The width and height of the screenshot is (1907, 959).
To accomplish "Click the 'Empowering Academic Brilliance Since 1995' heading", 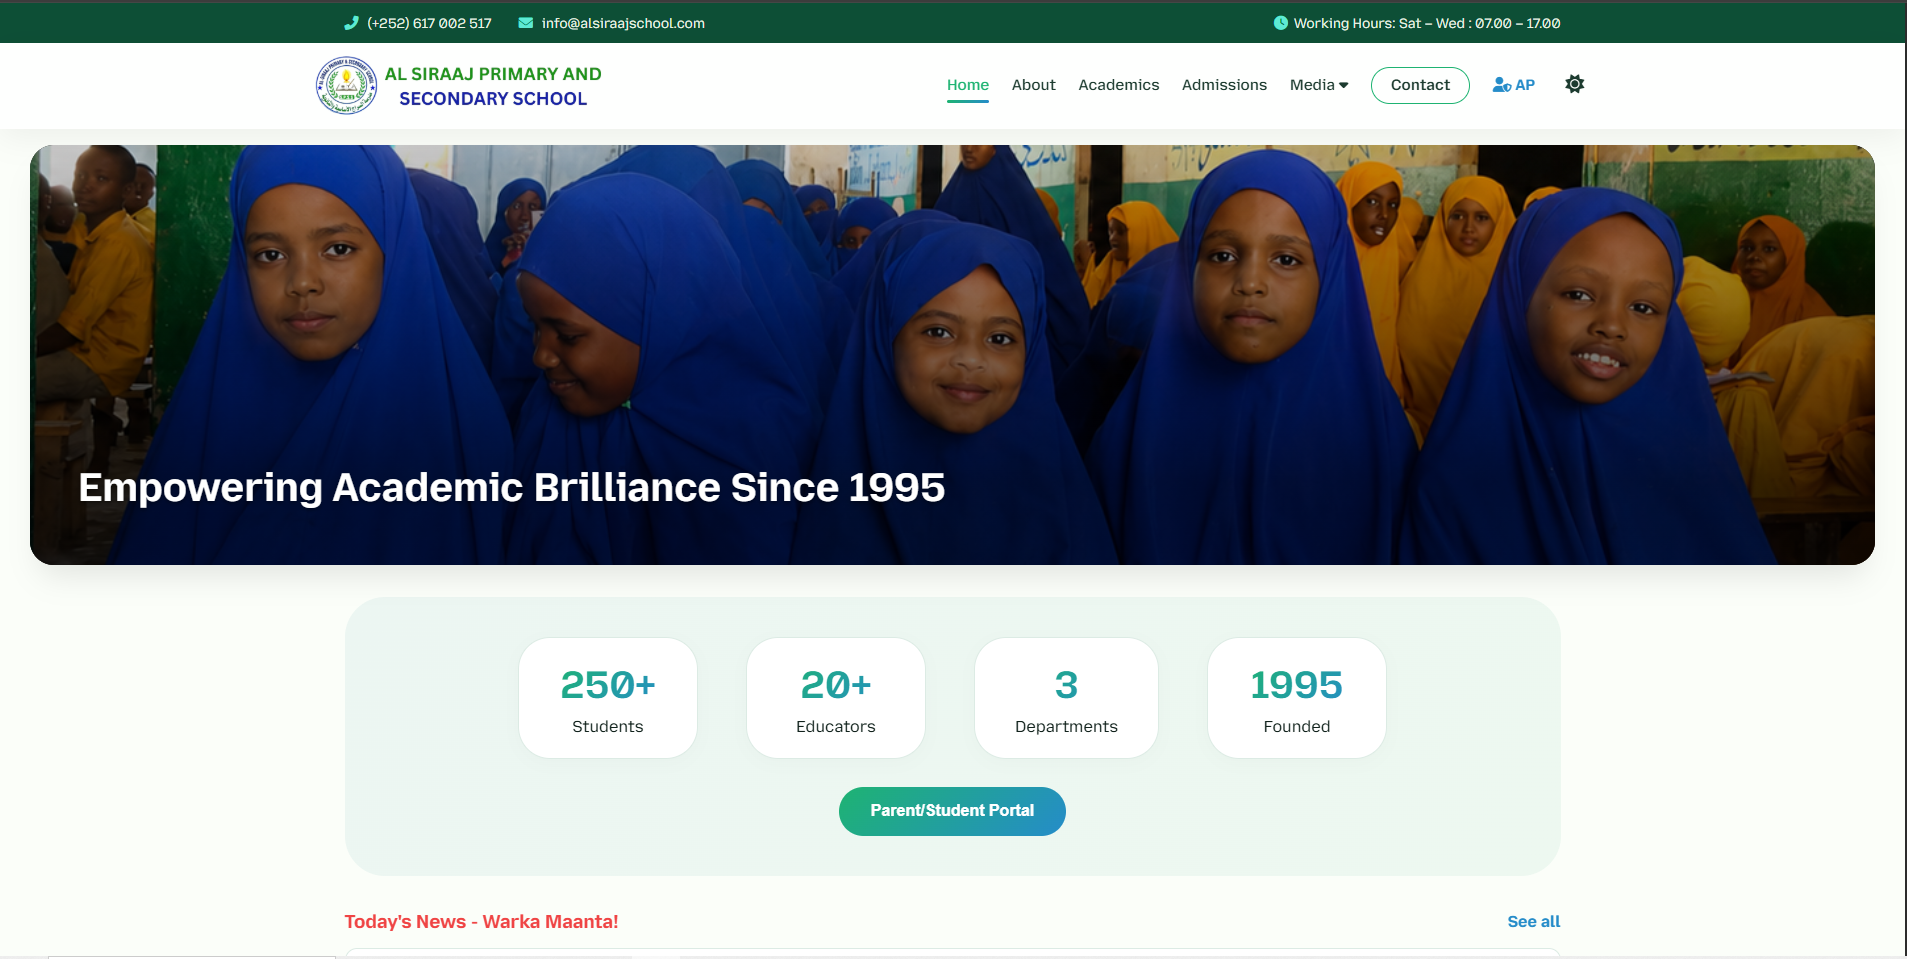I will click(512, 488).
